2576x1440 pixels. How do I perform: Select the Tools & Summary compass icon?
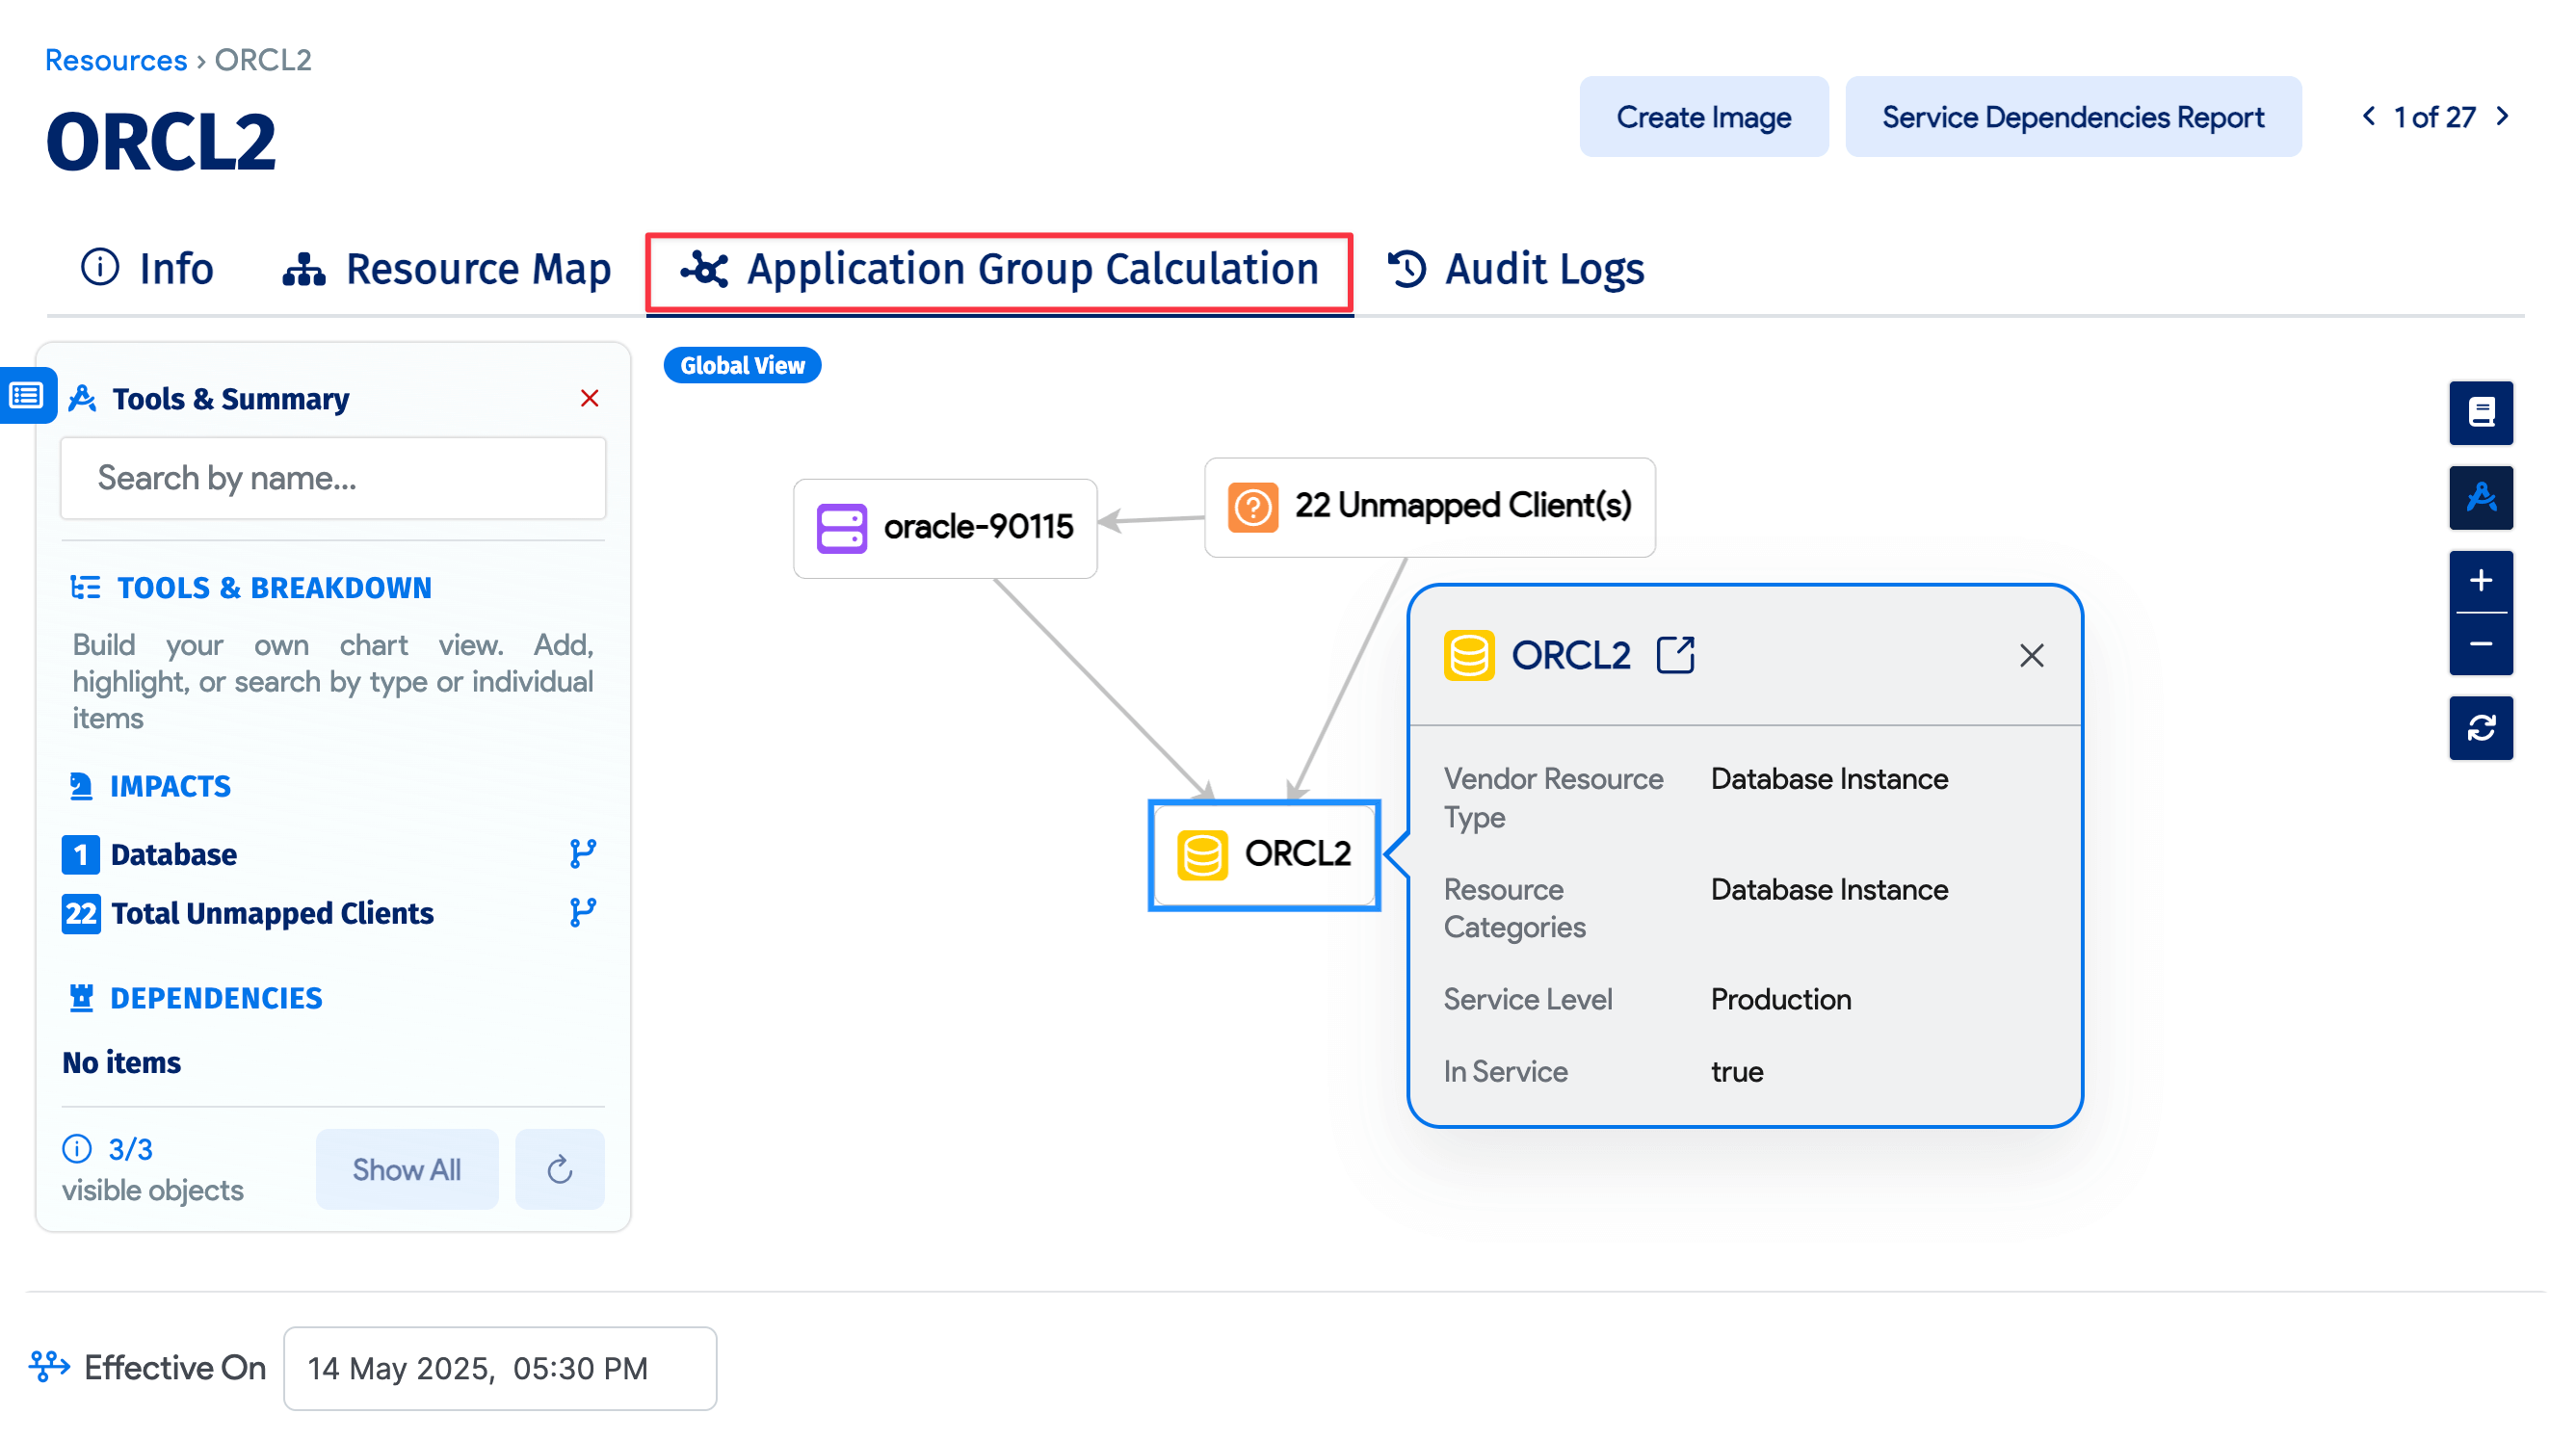click(x=2481, y=498)
